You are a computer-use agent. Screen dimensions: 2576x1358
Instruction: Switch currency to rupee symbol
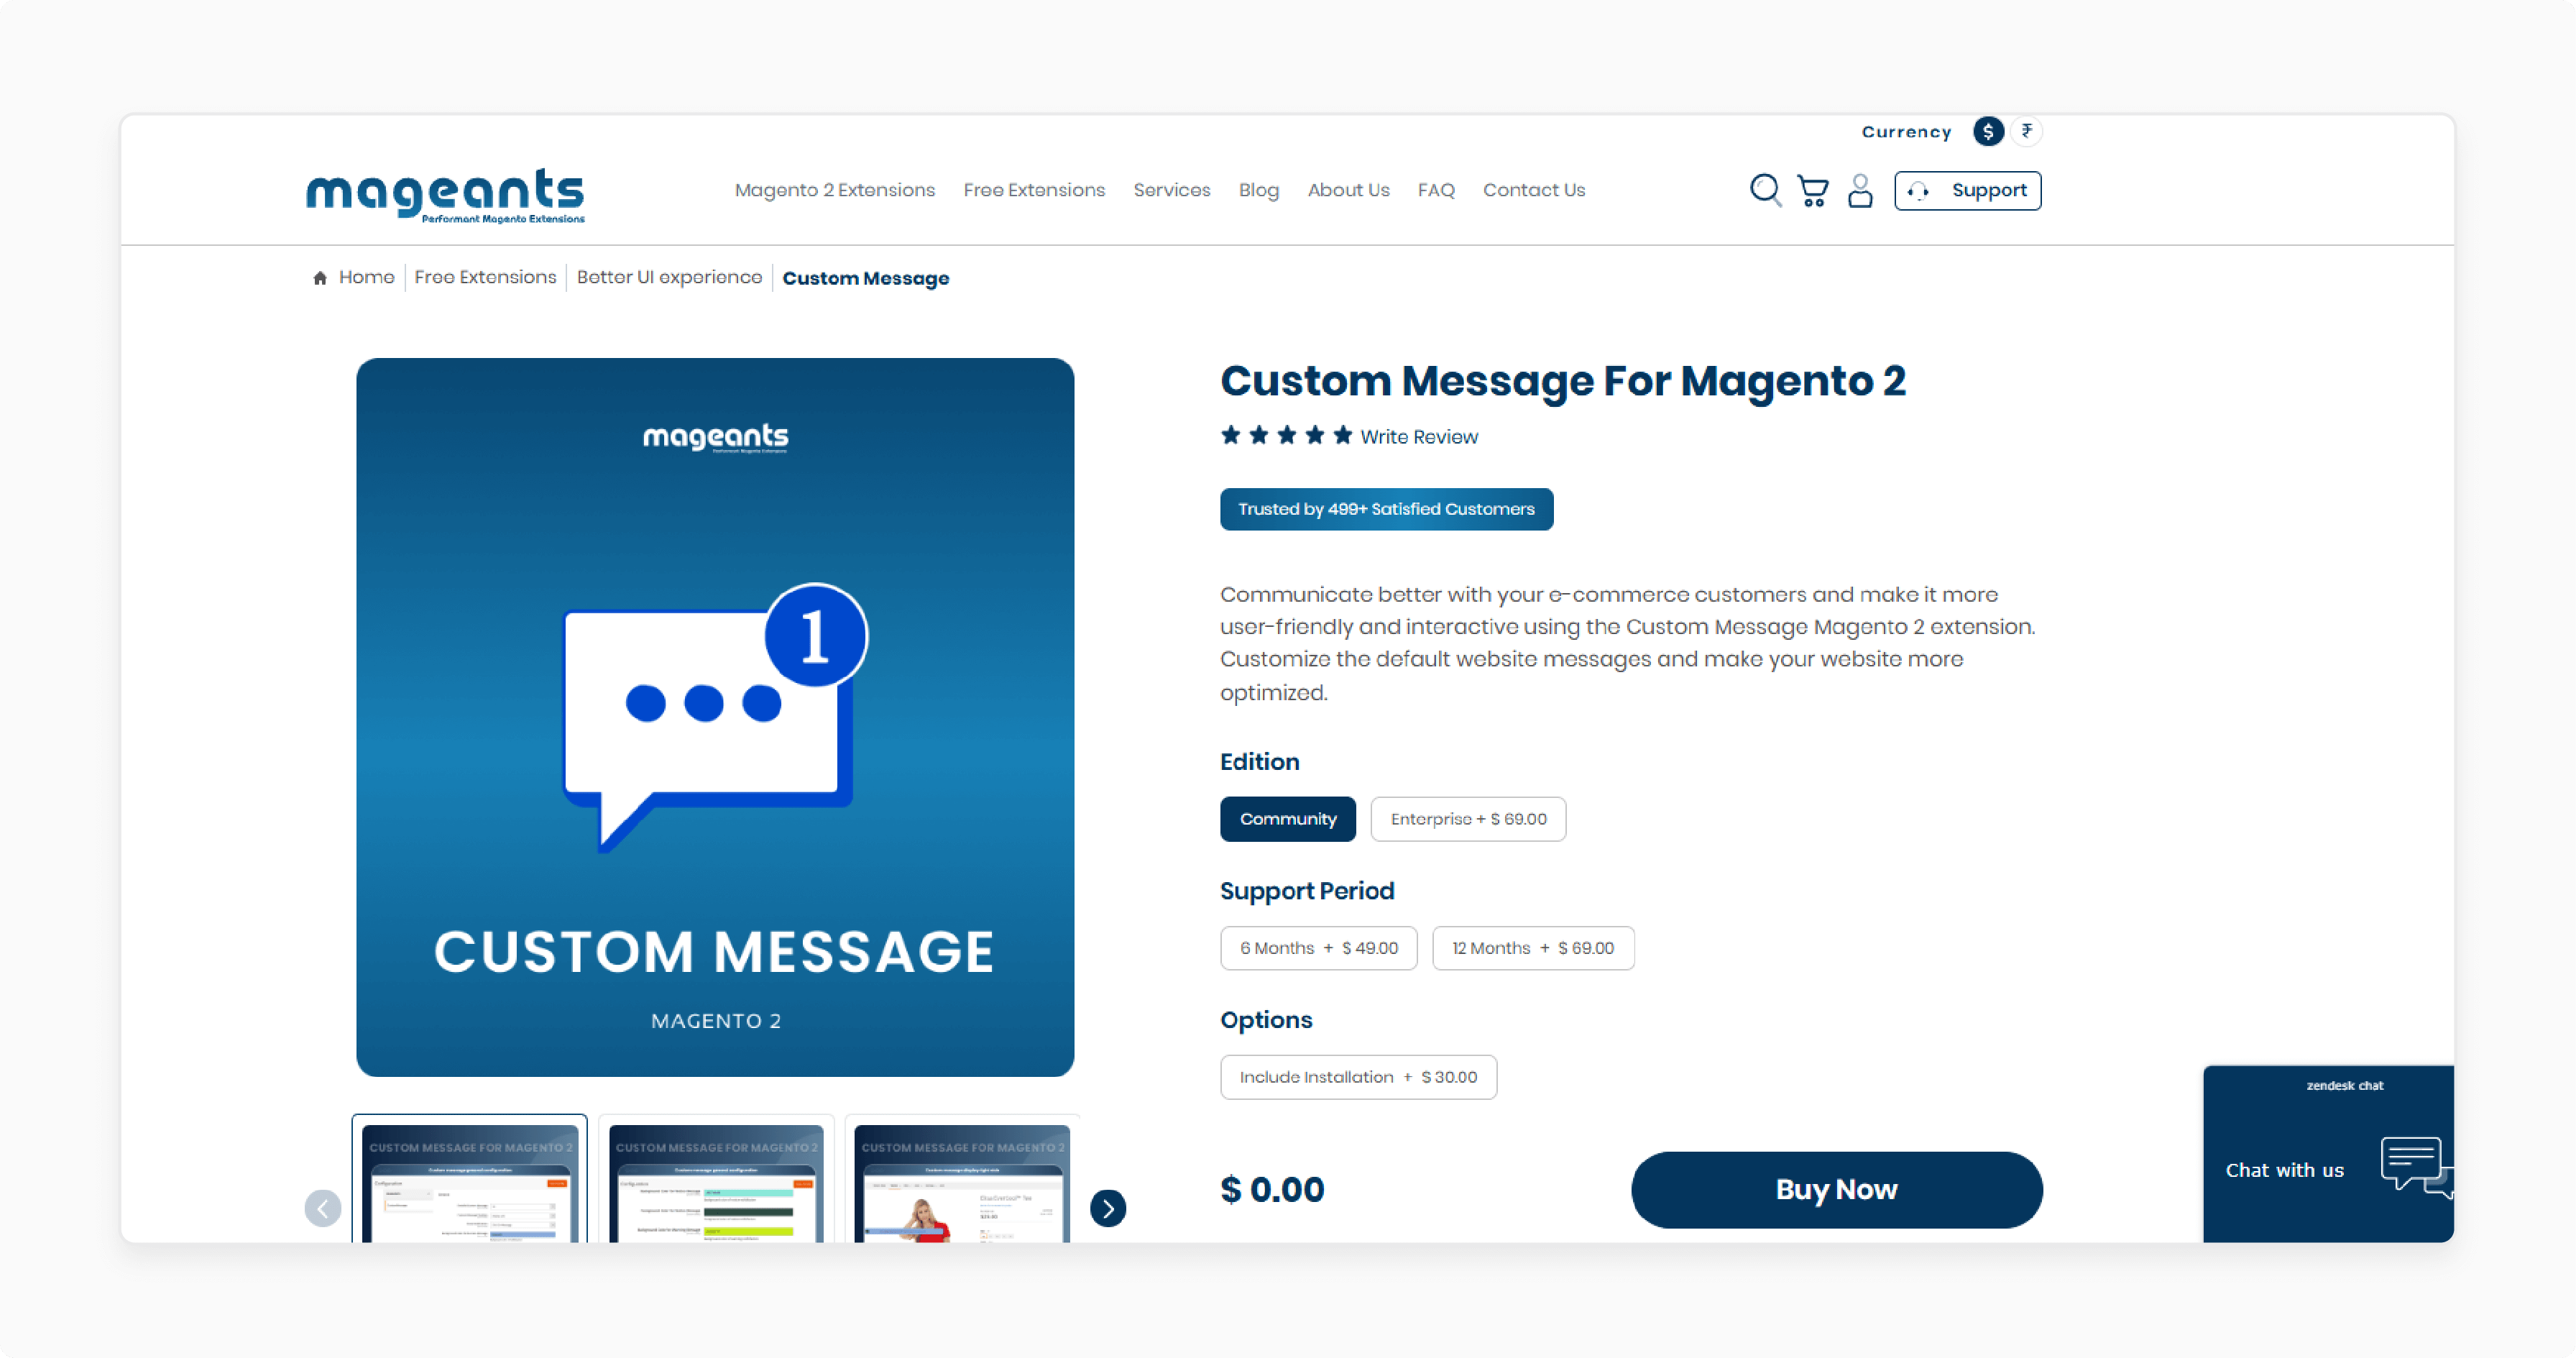click(x=2027, y=131)
